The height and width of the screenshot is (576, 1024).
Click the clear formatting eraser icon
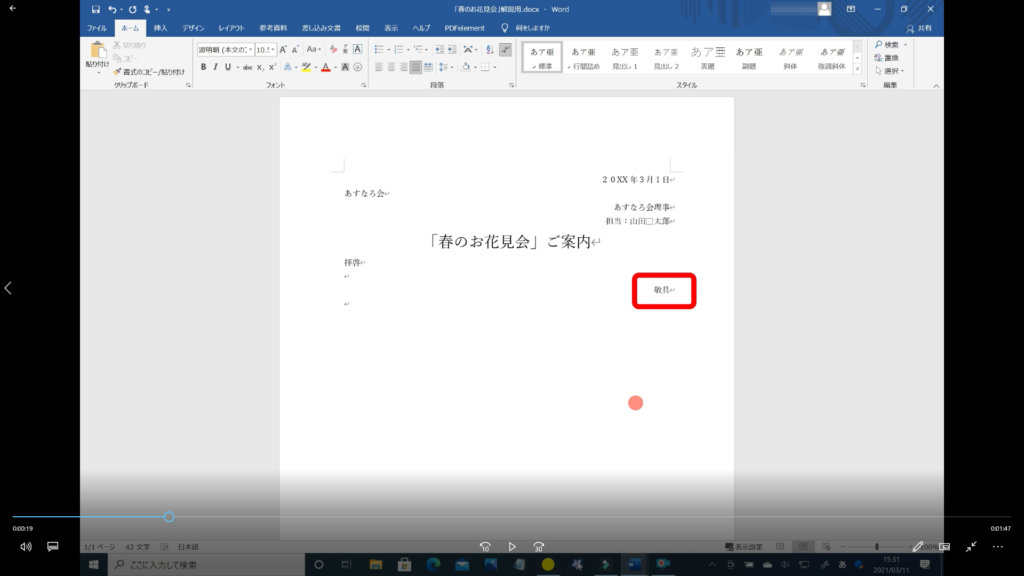pos(333,49)
